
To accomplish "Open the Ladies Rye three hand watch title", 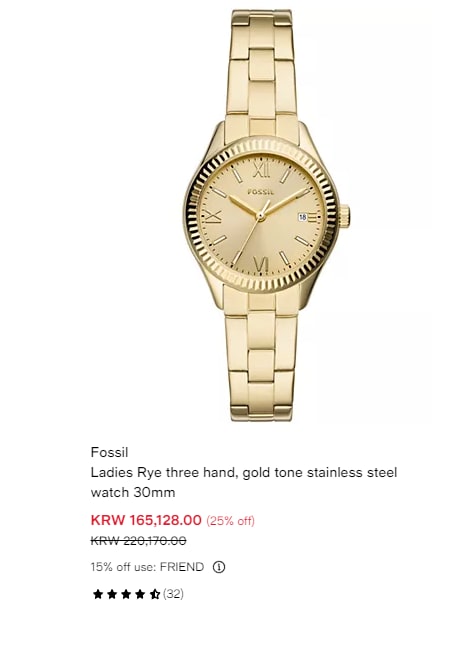I will pyautogui.click(x=244, y=482).
